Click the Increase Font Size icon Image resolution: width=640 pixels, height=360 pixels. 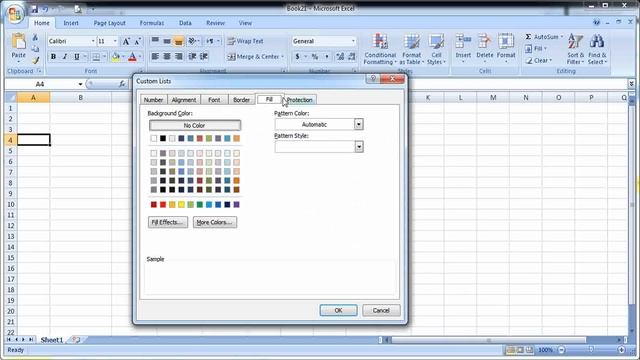pos(126,41)
